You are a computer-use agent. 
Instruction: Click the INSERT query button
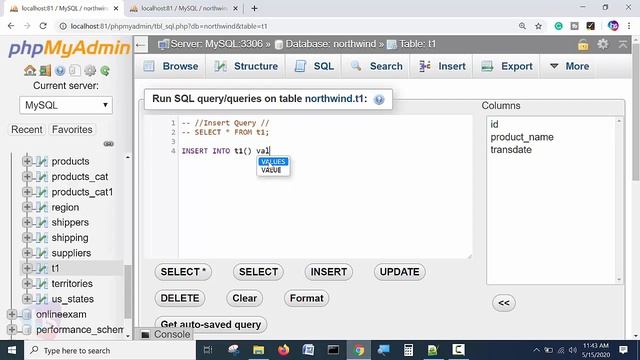[329, 272]
